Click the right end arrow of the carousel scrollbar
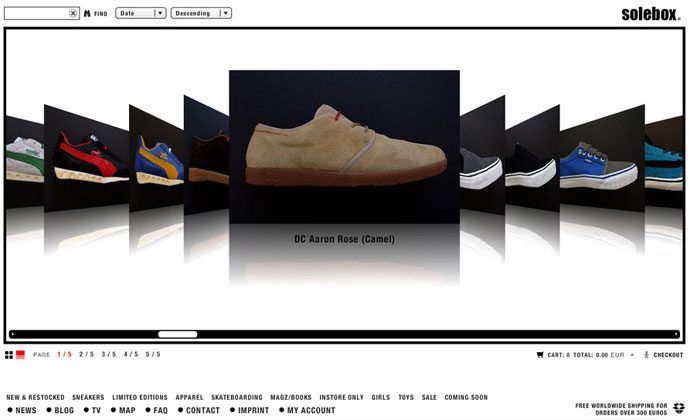This screenshot has width=690, height=420. pyautogui.click(x=676, y=335)
